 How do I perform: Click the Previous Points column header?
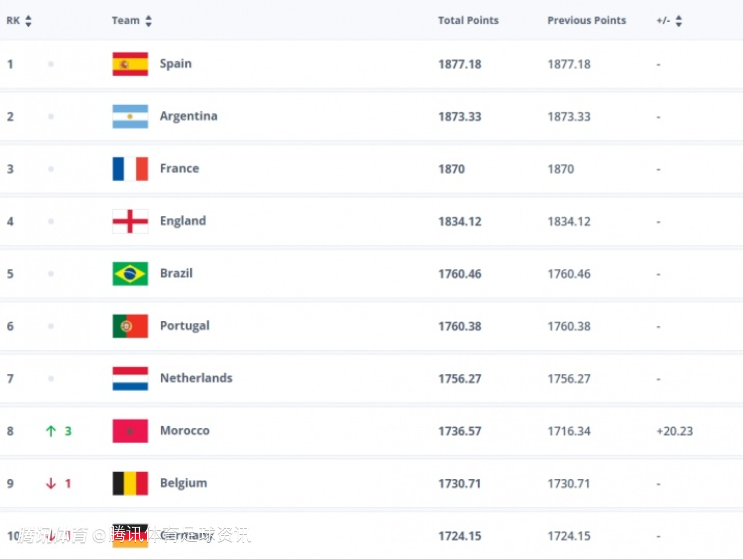coord(586,21)
